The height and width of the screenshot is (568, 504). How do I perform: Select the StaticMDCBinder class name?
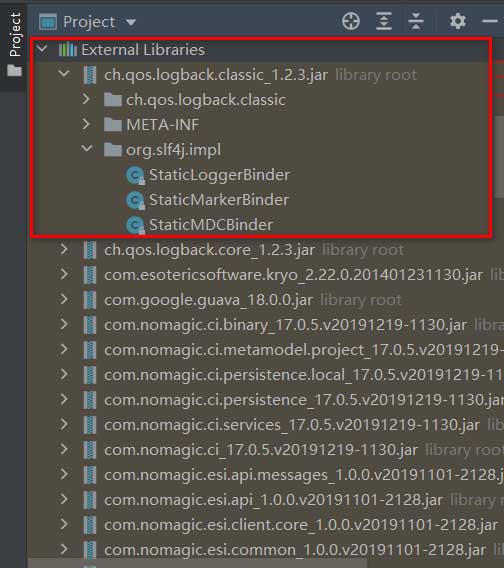point(211,225)
